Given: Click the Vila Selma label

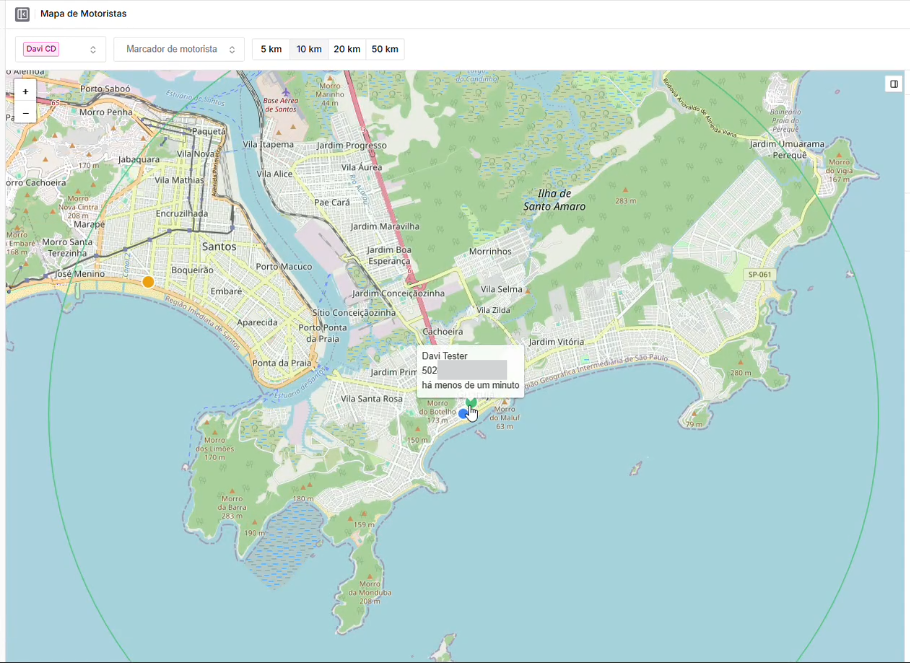Looking at the screenshot, I should click(501, 289).
